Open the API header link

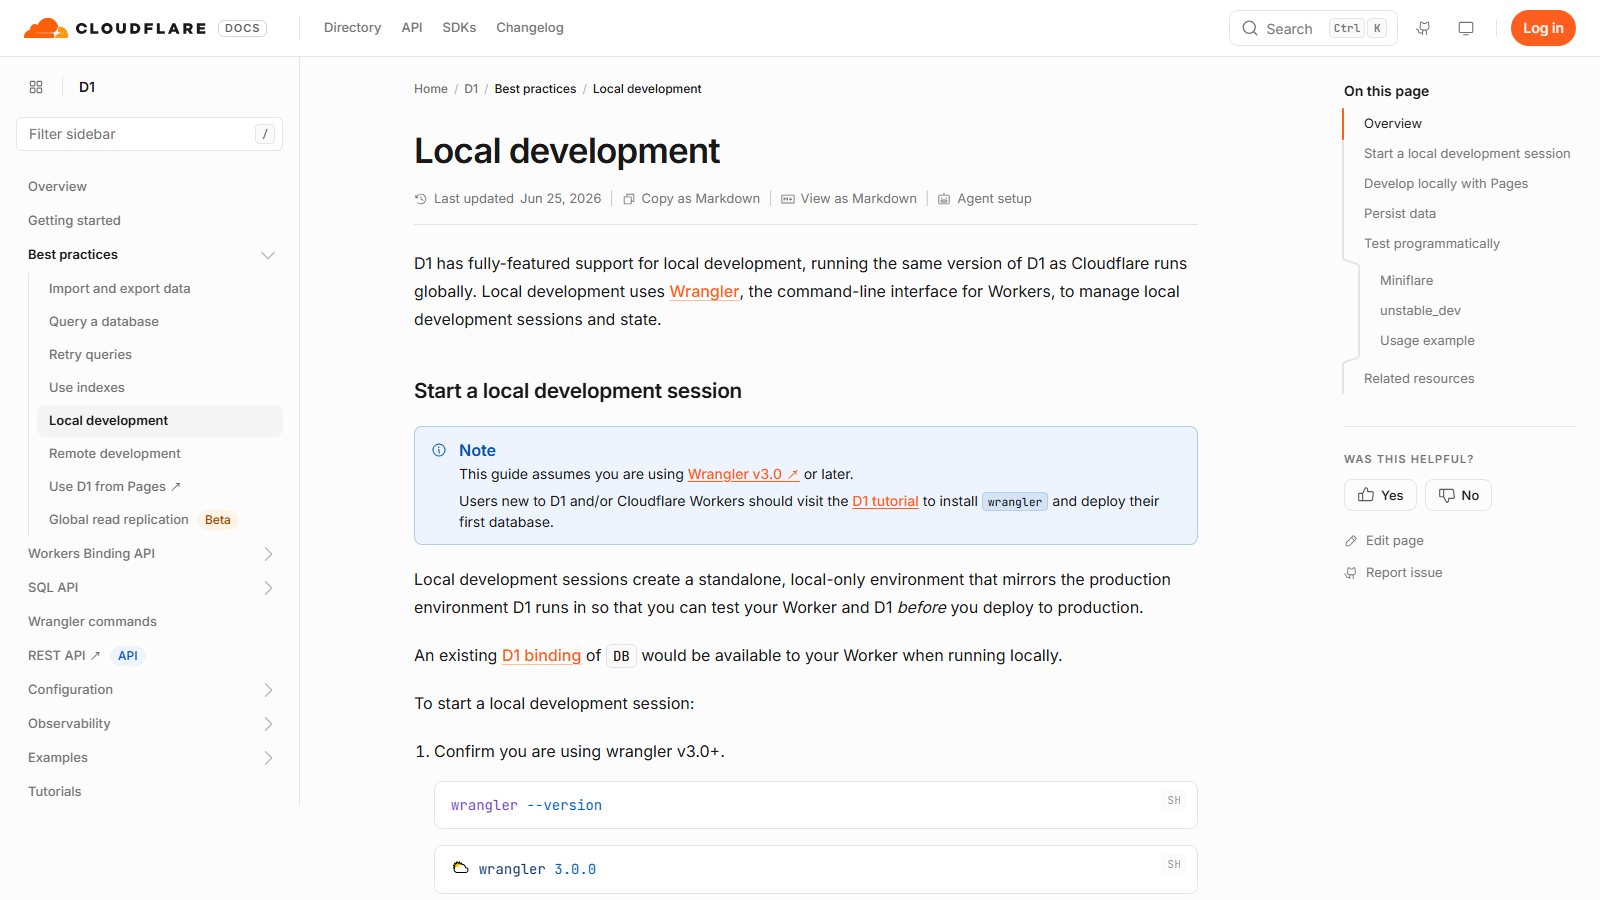coord(412,28)
